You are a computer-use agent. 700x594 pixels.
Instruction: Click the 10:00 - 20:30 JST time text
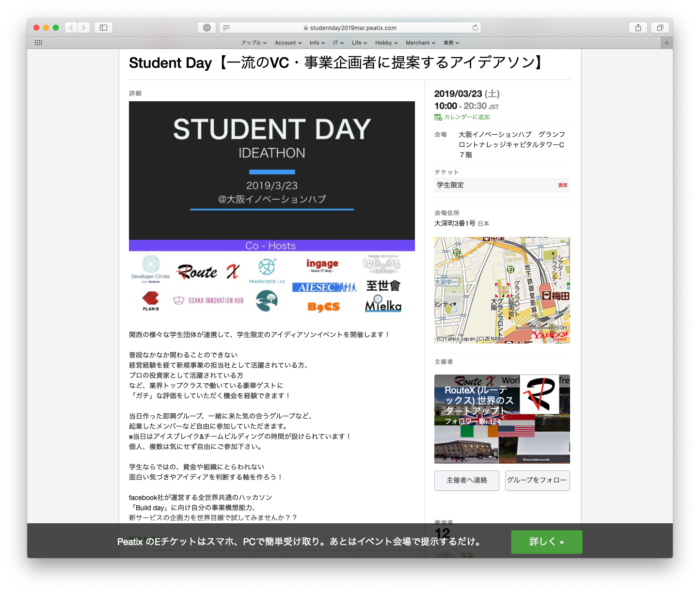click(467, 106)
